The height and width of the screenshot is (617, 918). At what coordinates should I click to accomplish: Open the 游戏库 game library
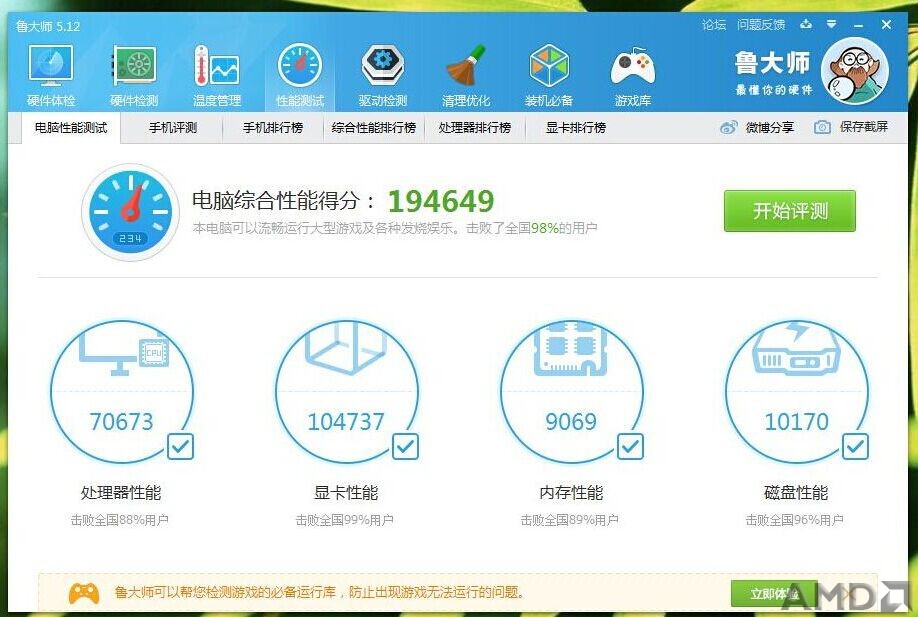click(x=633, y=76)
